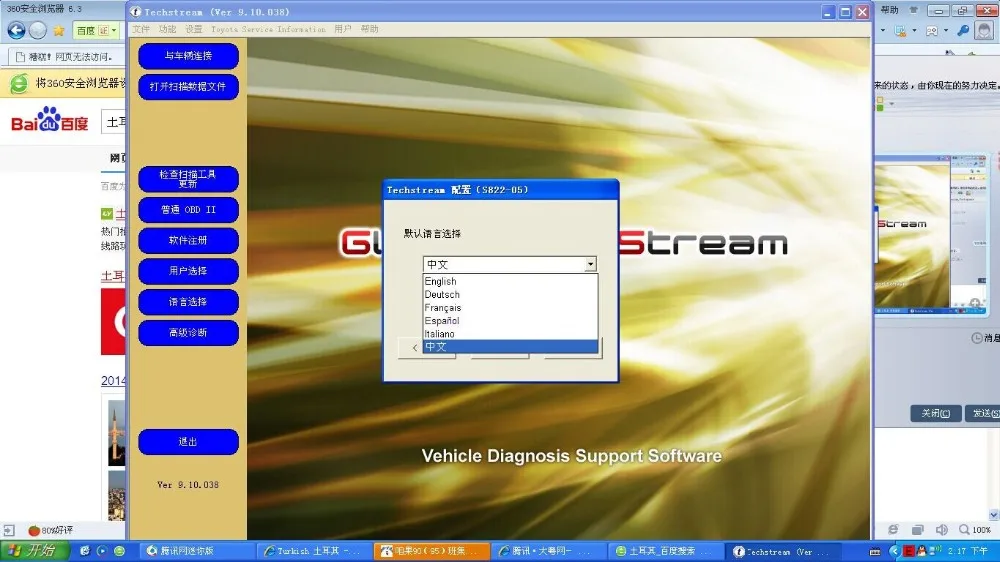Click the screenshot tool icon in browser toolbar
Screen dimensions: 1000x562
(x=901, y=31)
